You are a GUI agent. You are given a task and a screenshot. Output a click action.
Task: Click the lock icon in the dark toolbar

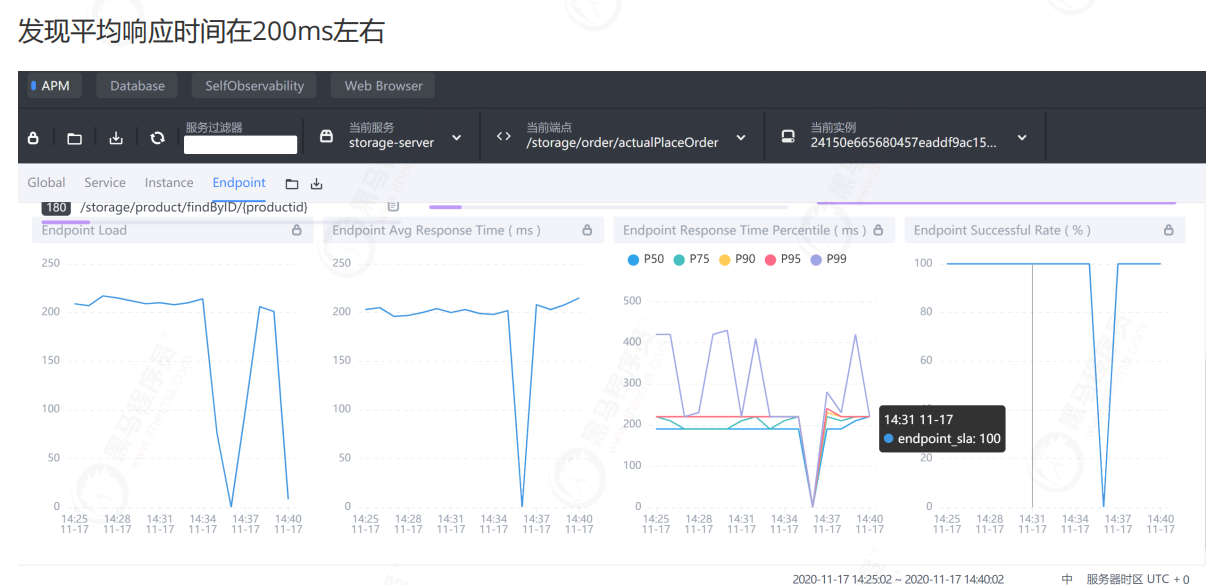pyautogui.click(x=33, y=138)
